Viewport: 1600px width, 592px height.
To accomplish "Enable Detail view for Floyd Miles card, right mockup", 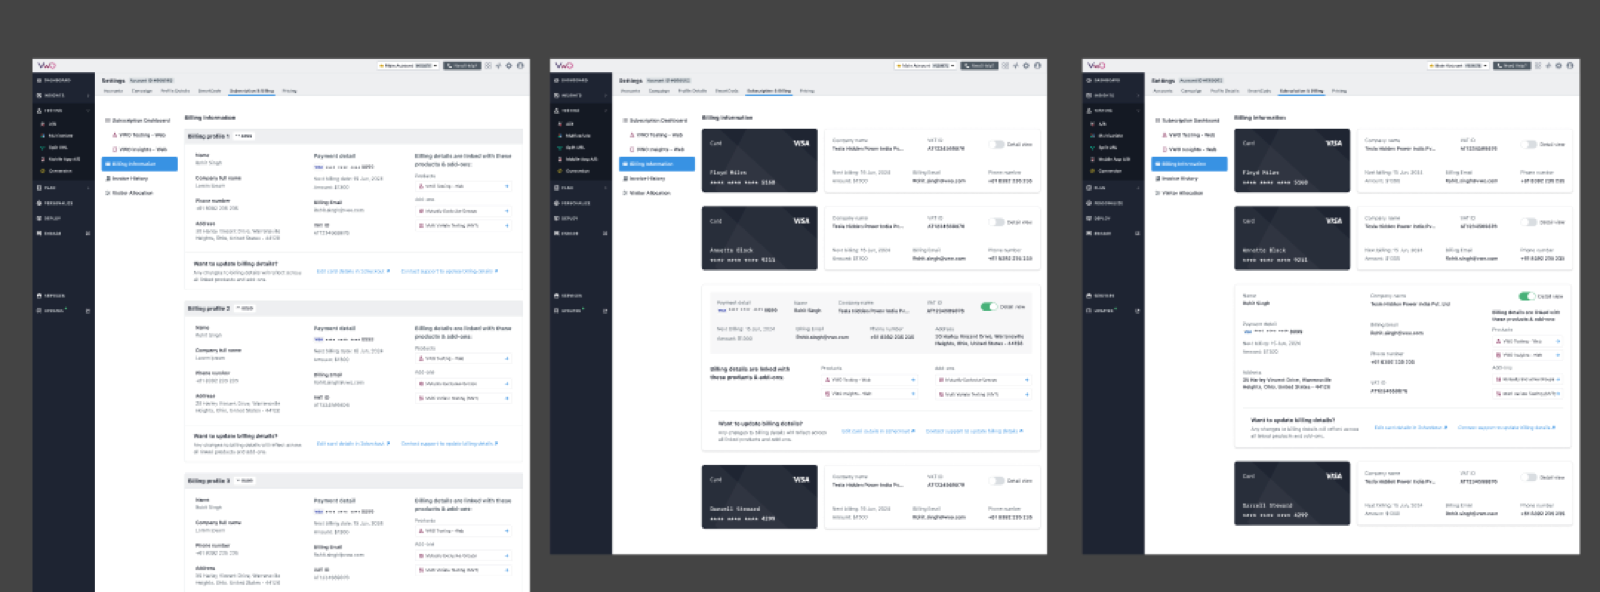I will click(1529, 144).
